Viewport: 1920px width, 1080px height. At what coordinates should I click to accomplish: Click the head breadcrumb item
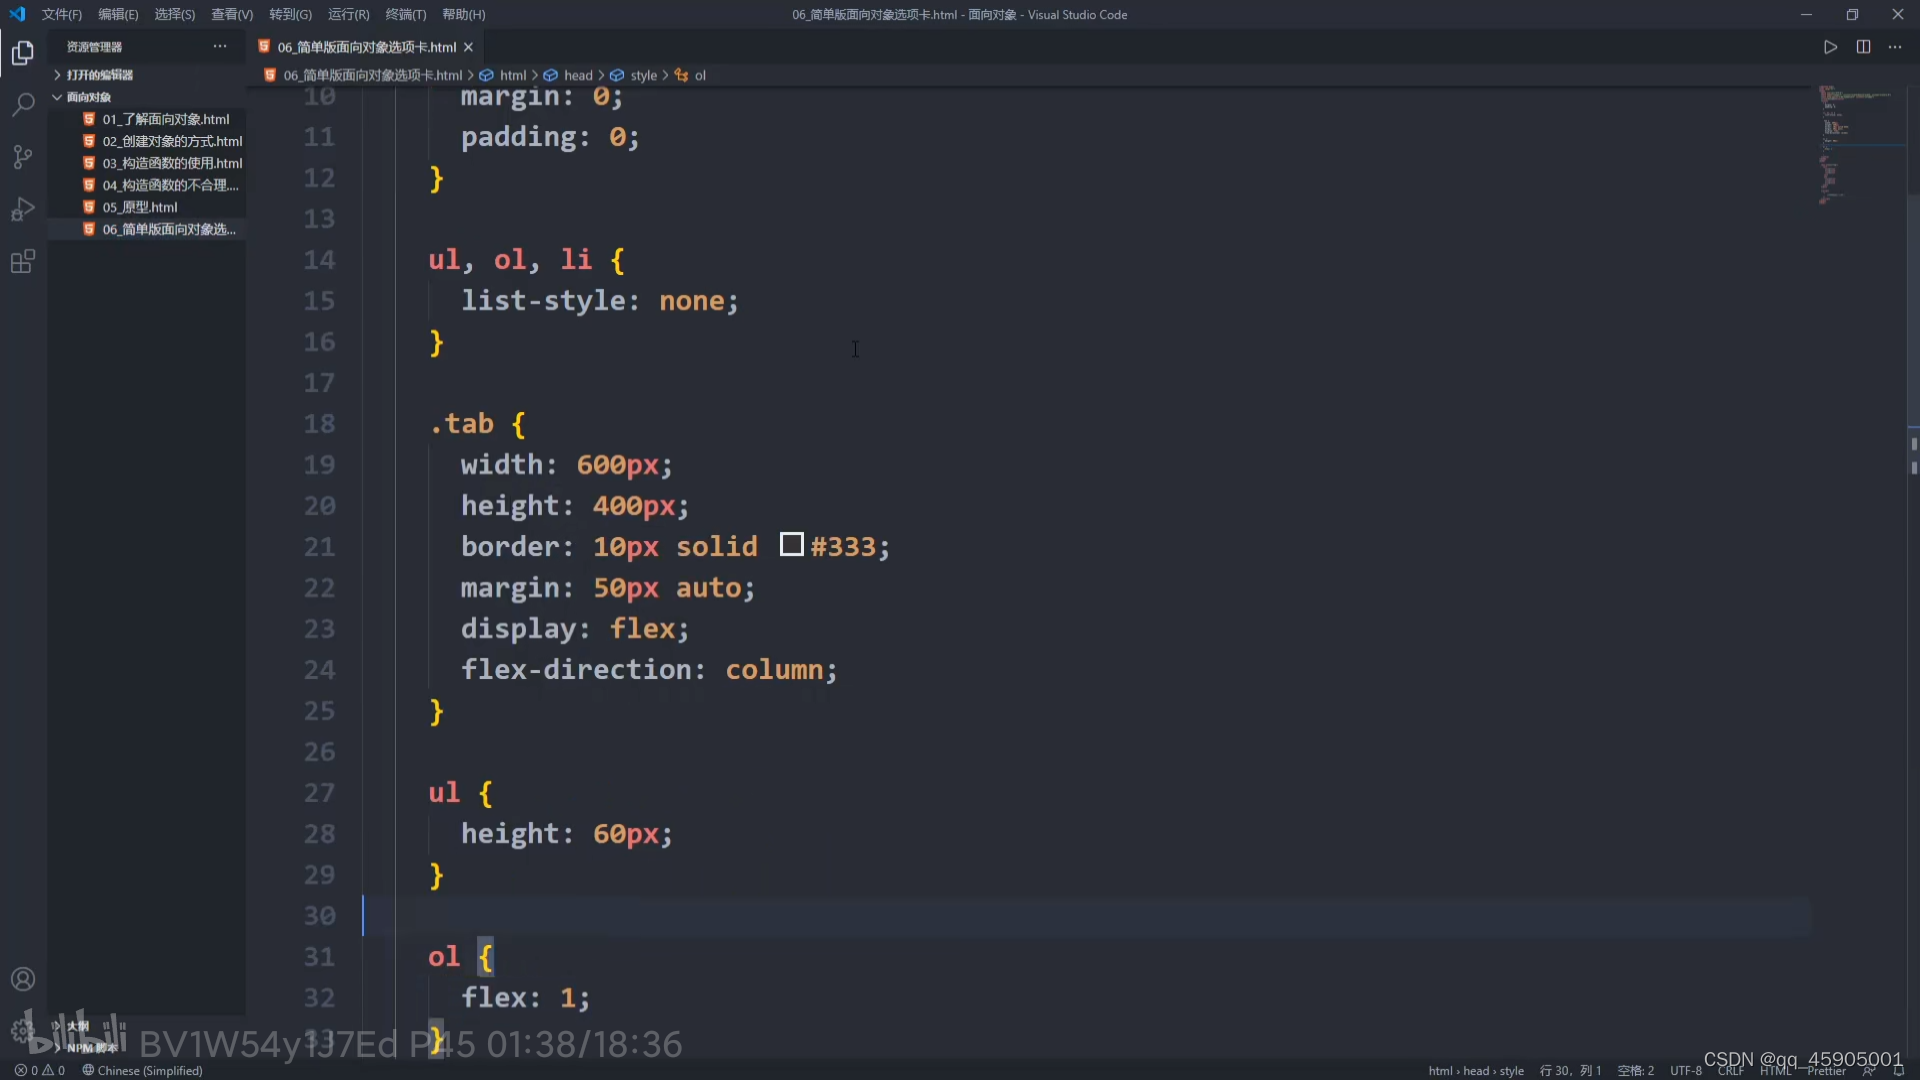577,75
